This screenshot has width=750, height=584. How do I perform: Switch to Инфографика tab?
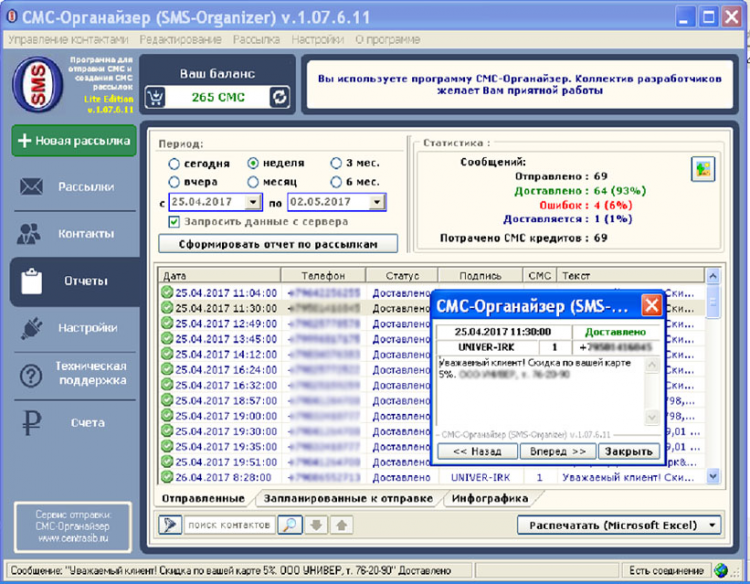click(x=490, y=498)
